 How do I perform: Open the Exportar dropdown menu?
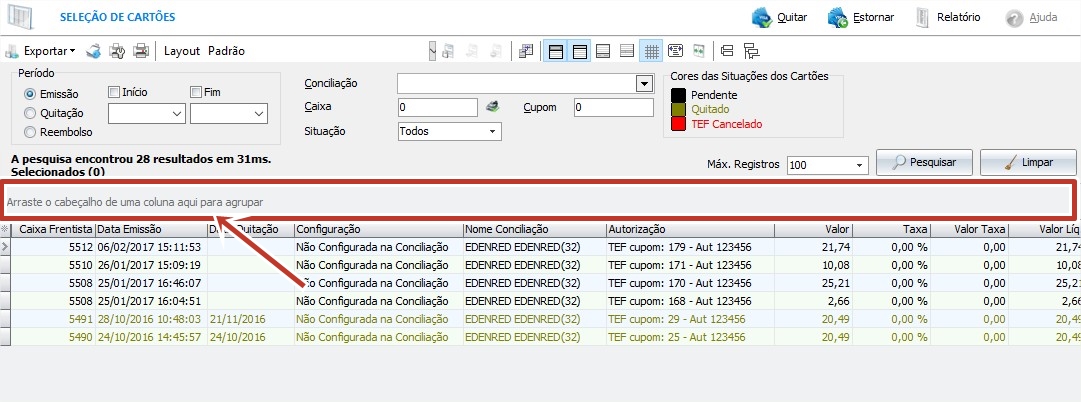pyautogui.click(x=40, y=51)
